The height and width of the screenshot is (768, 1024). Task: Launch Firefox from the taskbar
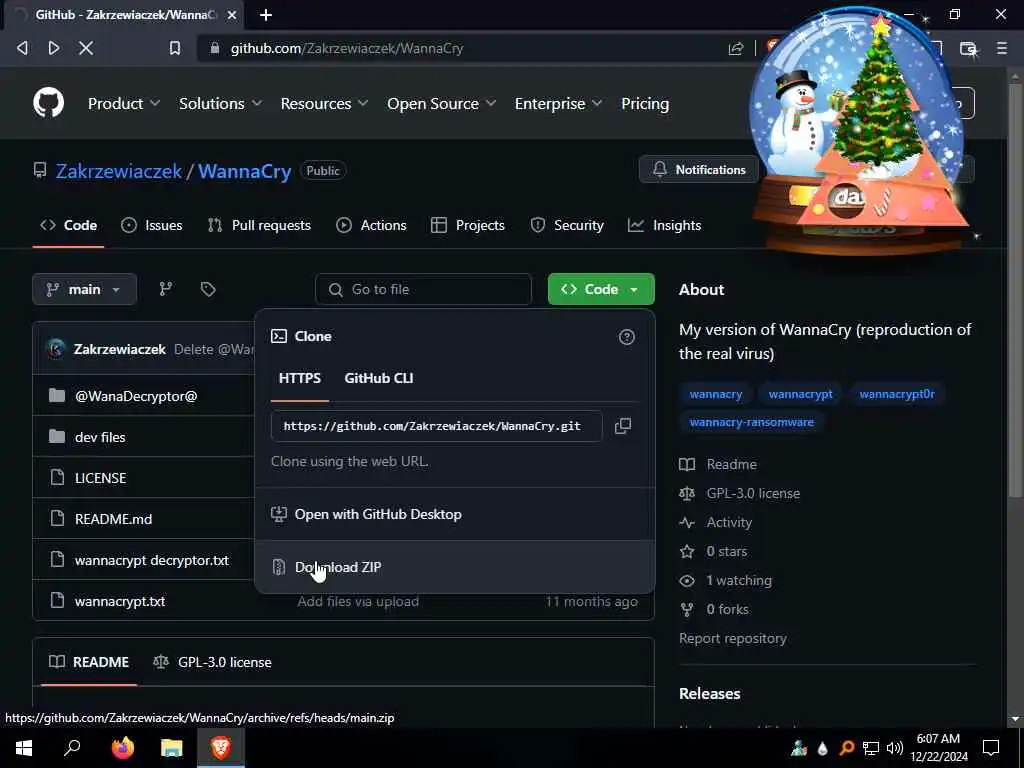point(122,747)
